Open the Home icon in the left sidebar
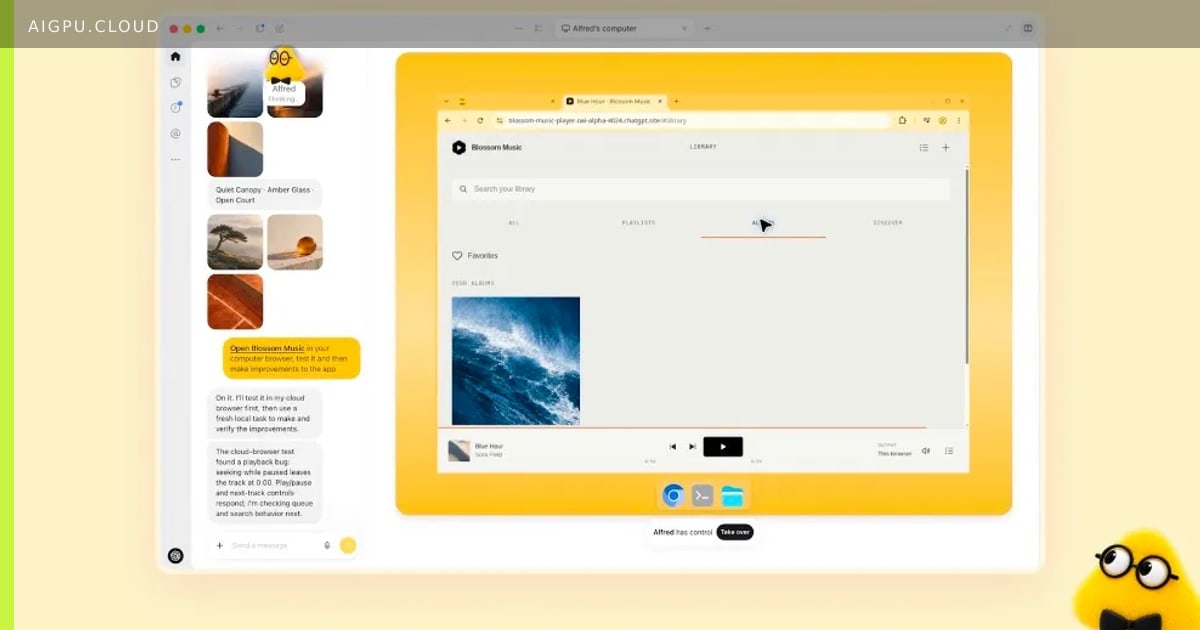The width and height of the screenshot is (1200, 630). pos(176,57)
